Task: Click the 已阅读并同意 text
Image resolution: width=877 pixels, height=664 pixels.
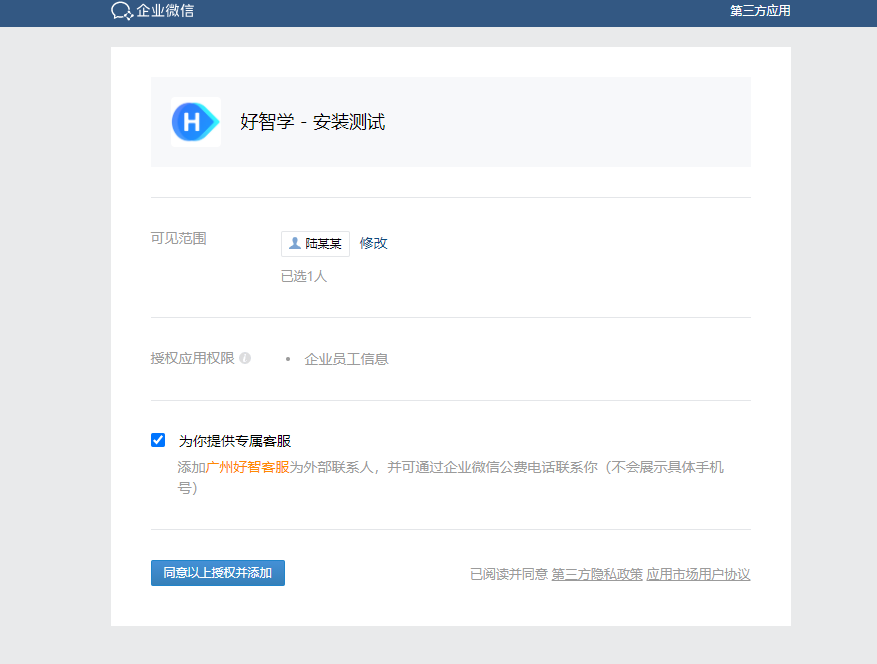Action: click(508, 574)
